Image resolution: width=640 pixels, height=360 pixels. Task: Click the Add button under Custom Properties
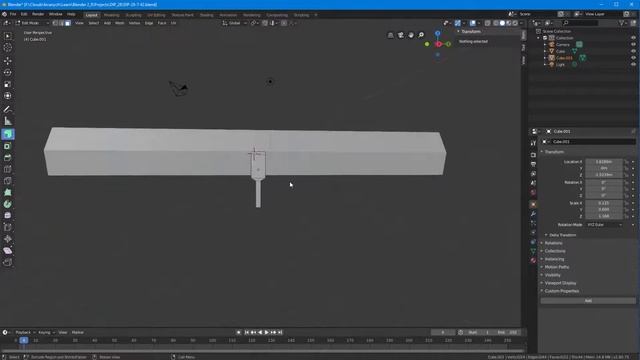[588, 301]
